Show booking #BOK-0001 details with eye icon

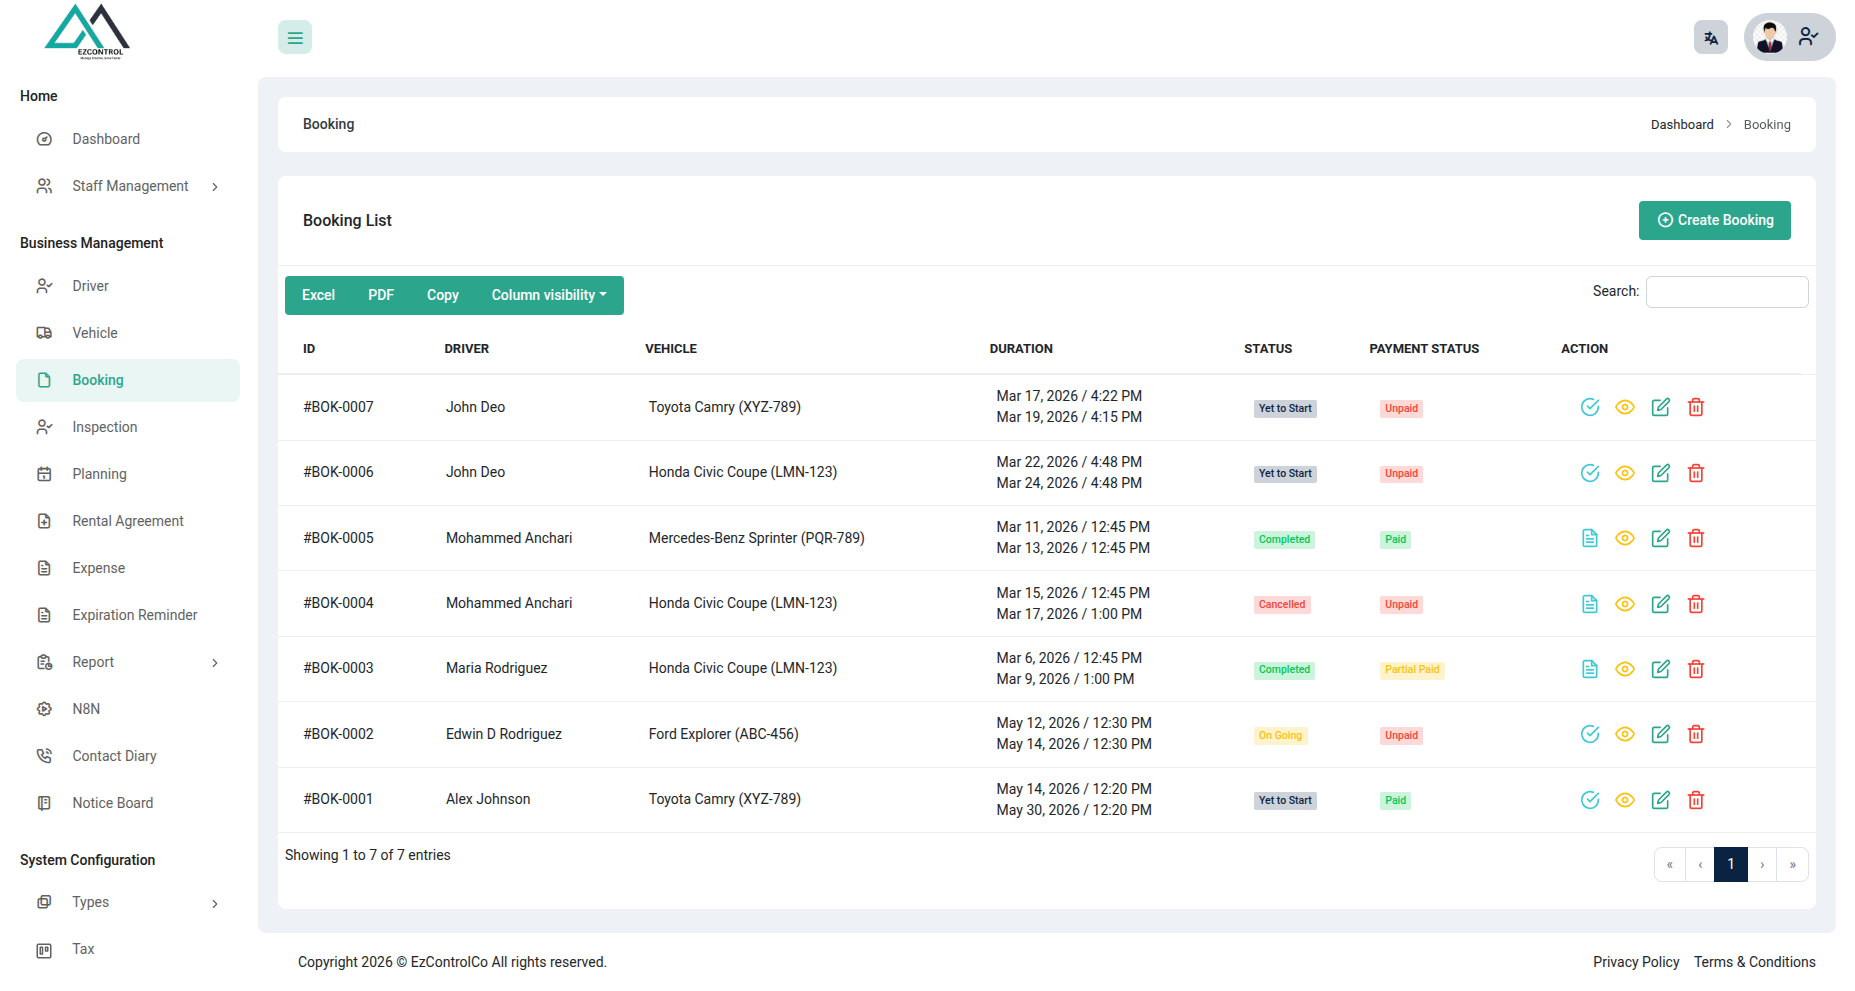tap(1625, 800)
